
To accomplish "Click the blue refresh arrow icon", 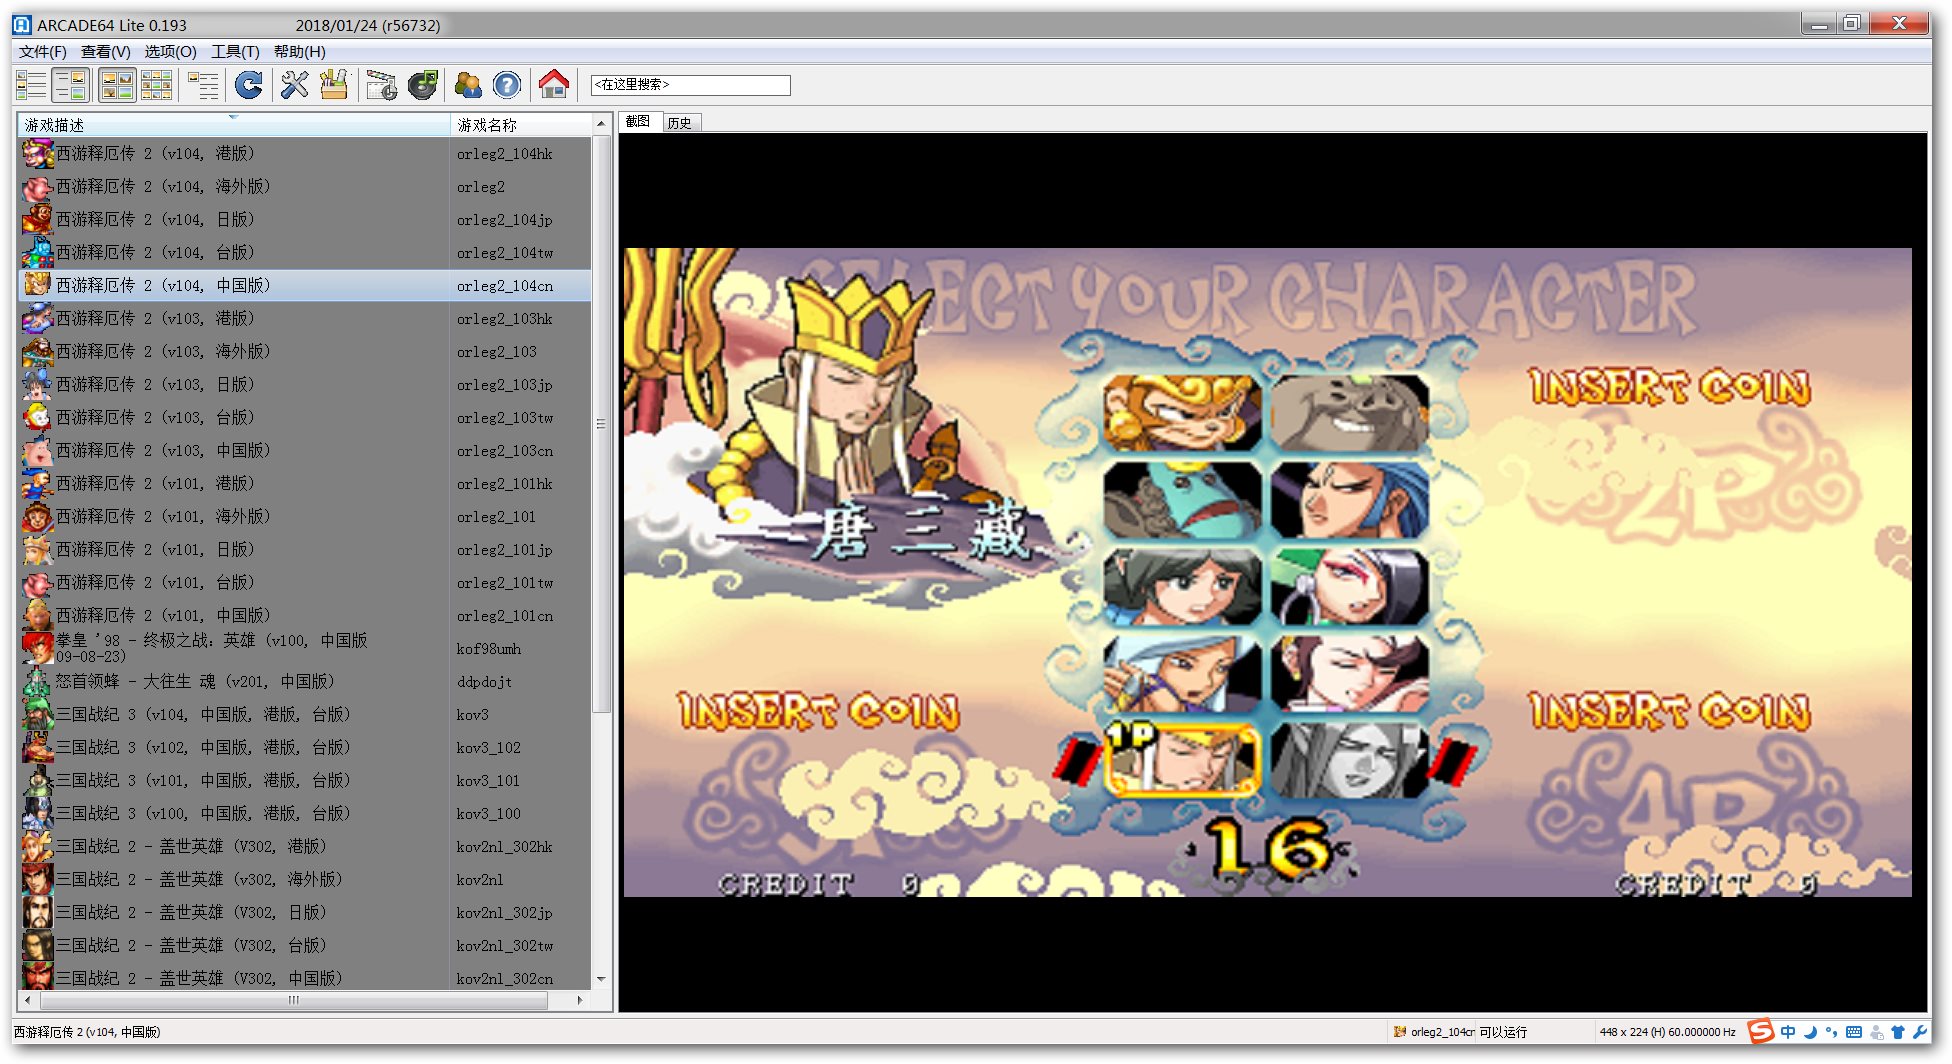I will pyautogui.click(x=249, y=86).
